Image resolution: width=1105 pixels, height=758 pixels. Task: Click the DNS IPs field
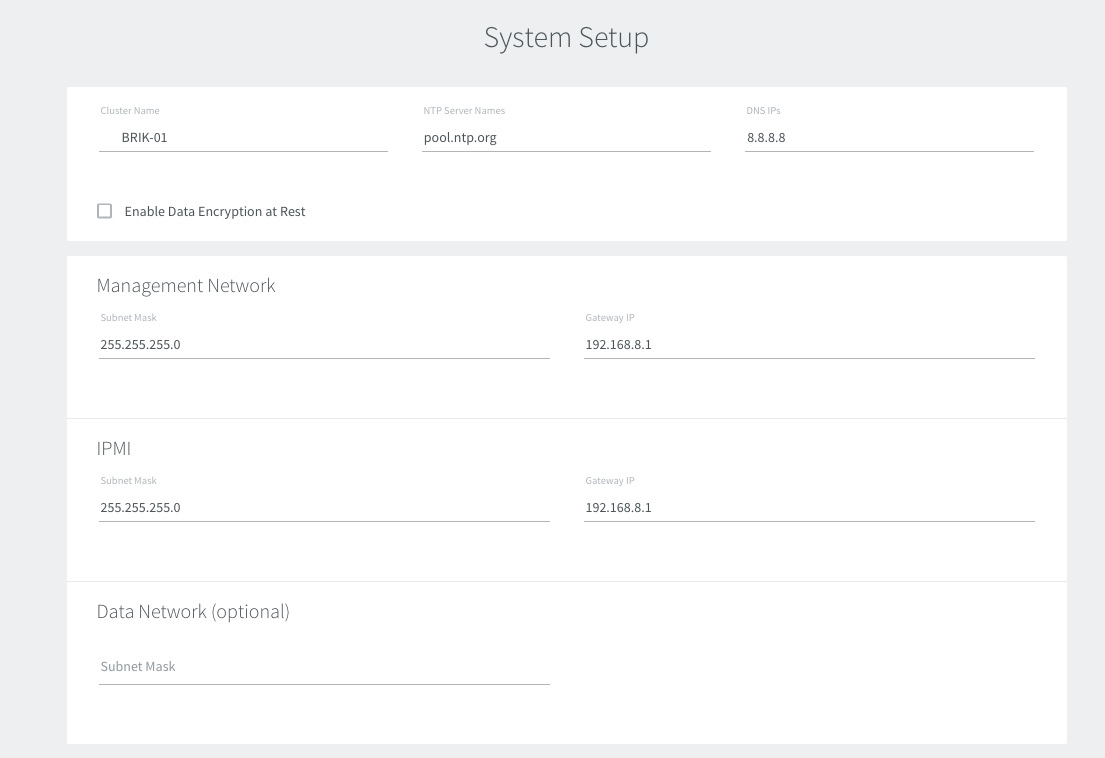point(889,137)
